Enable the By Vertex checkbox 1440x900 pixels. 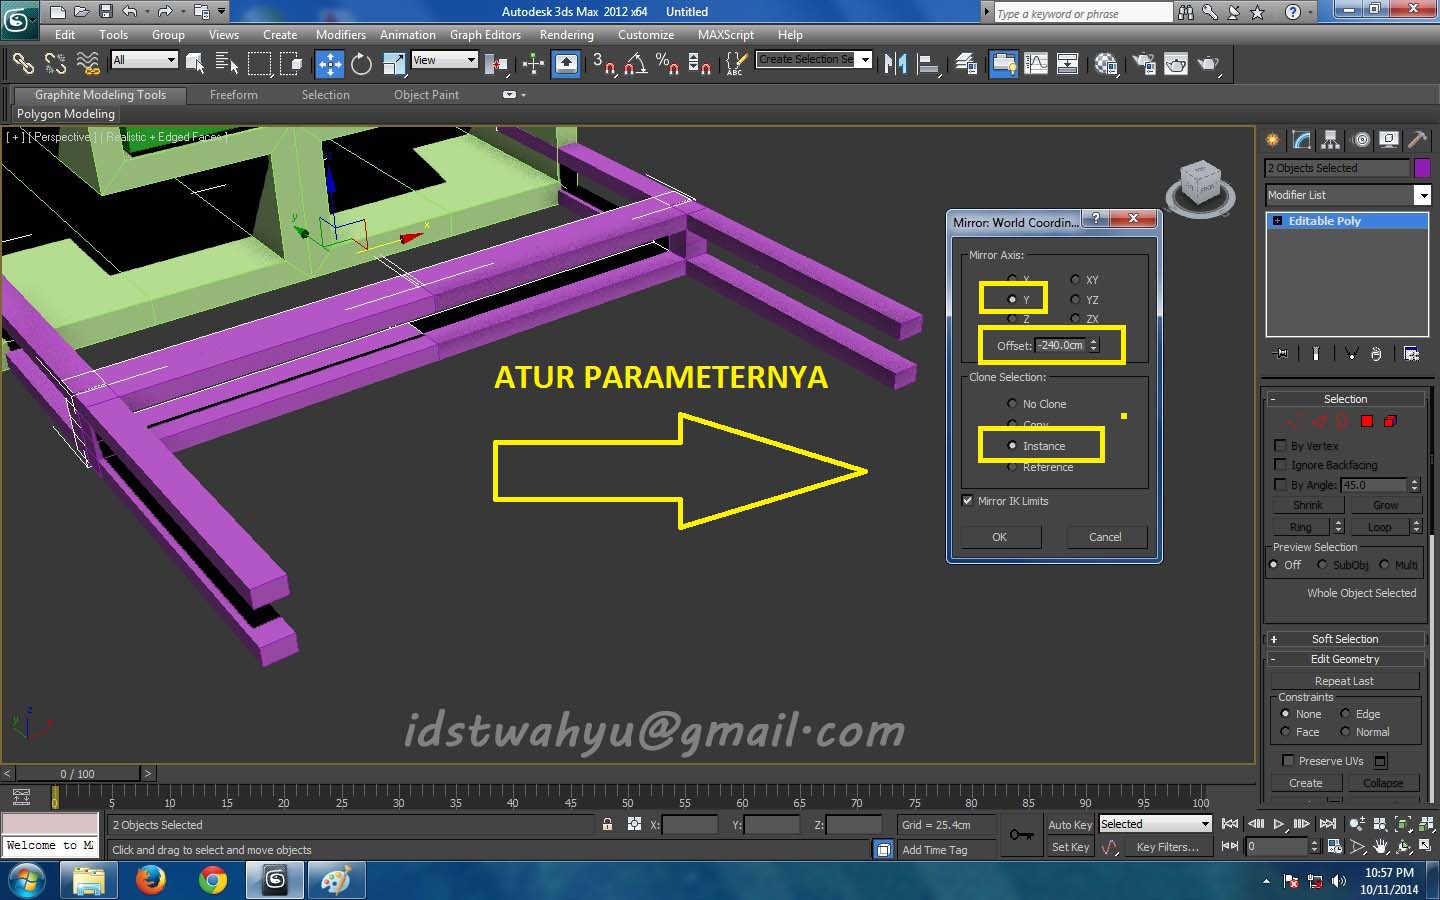pyautogui.click(x=1280, y=446)
